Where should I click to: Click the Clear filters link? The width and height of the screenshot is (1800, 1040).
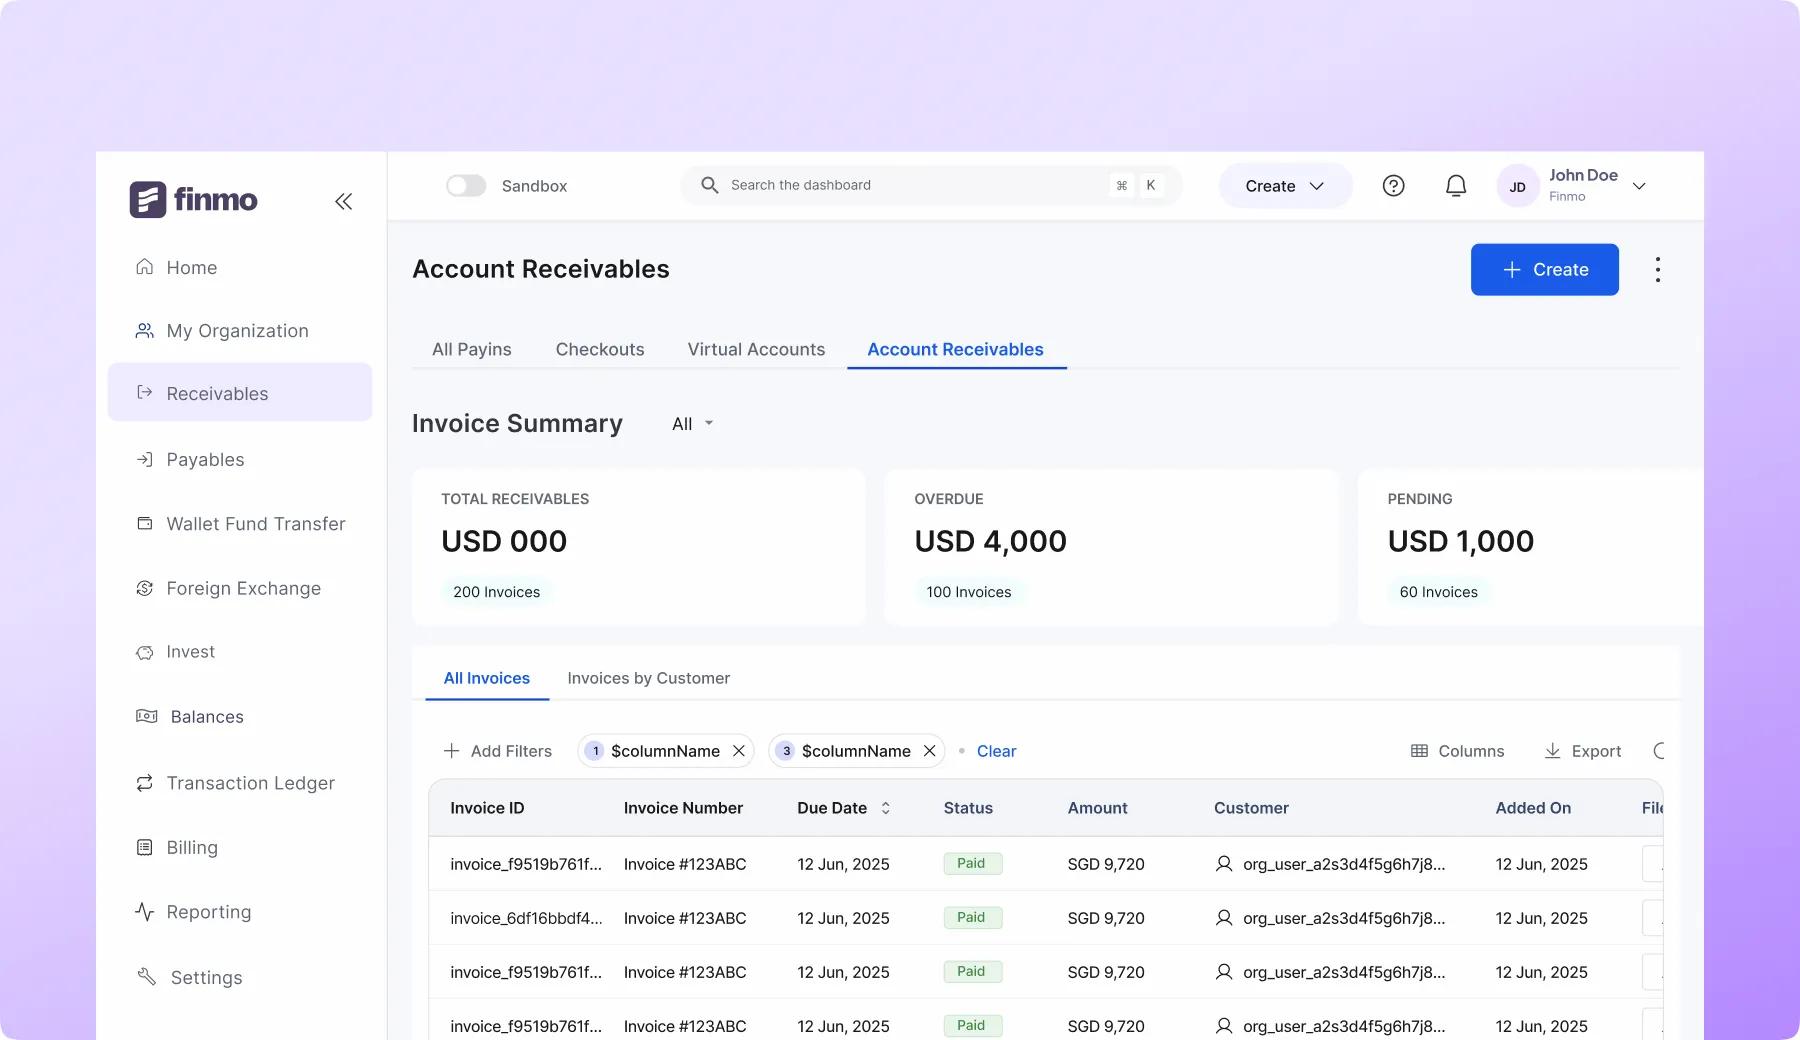[996, 751]
